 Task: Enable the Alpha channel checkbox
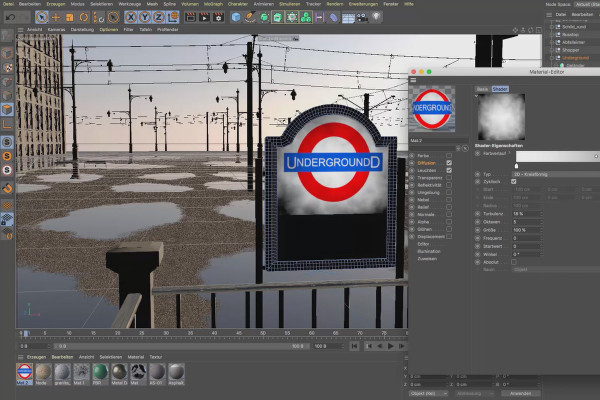[x=449, y=222]
